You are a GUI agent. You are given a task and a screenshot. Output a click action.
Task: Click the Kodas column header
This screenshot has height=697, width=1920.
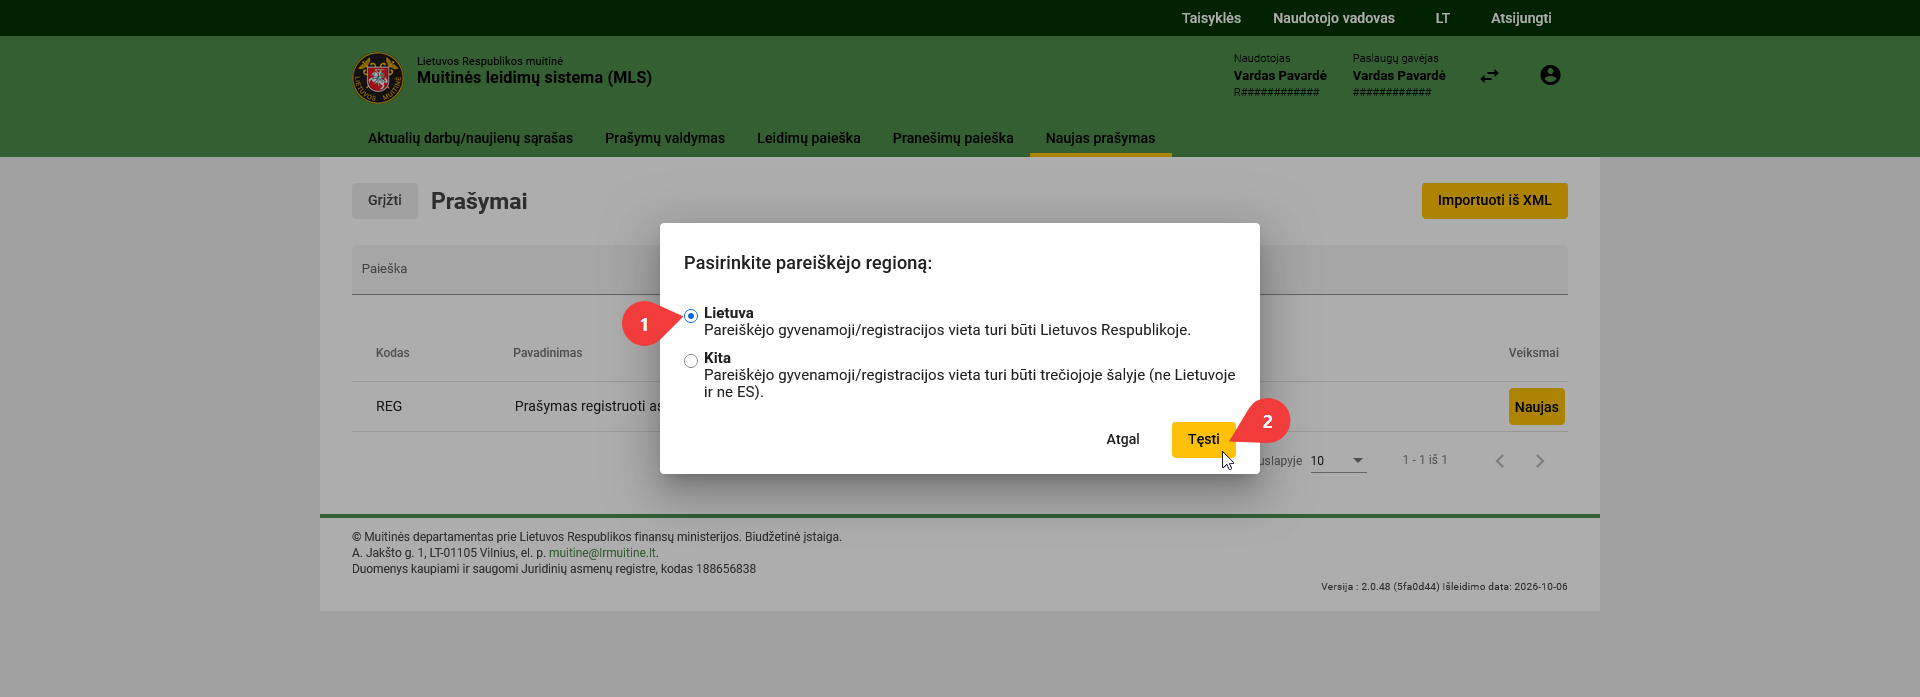(392, 353)
